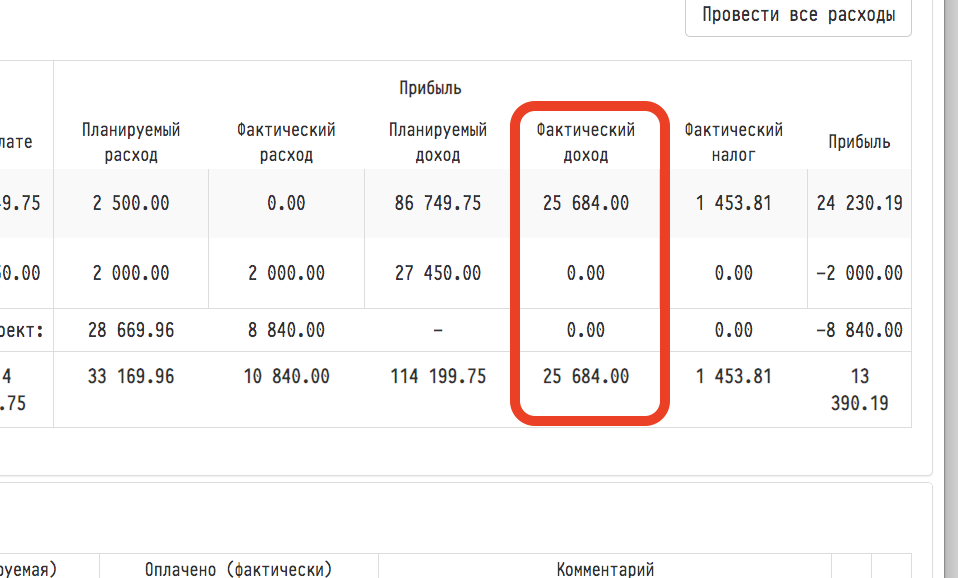Click the 'Фактический расход' column header
958x578 pixels.
coord(286,142)
